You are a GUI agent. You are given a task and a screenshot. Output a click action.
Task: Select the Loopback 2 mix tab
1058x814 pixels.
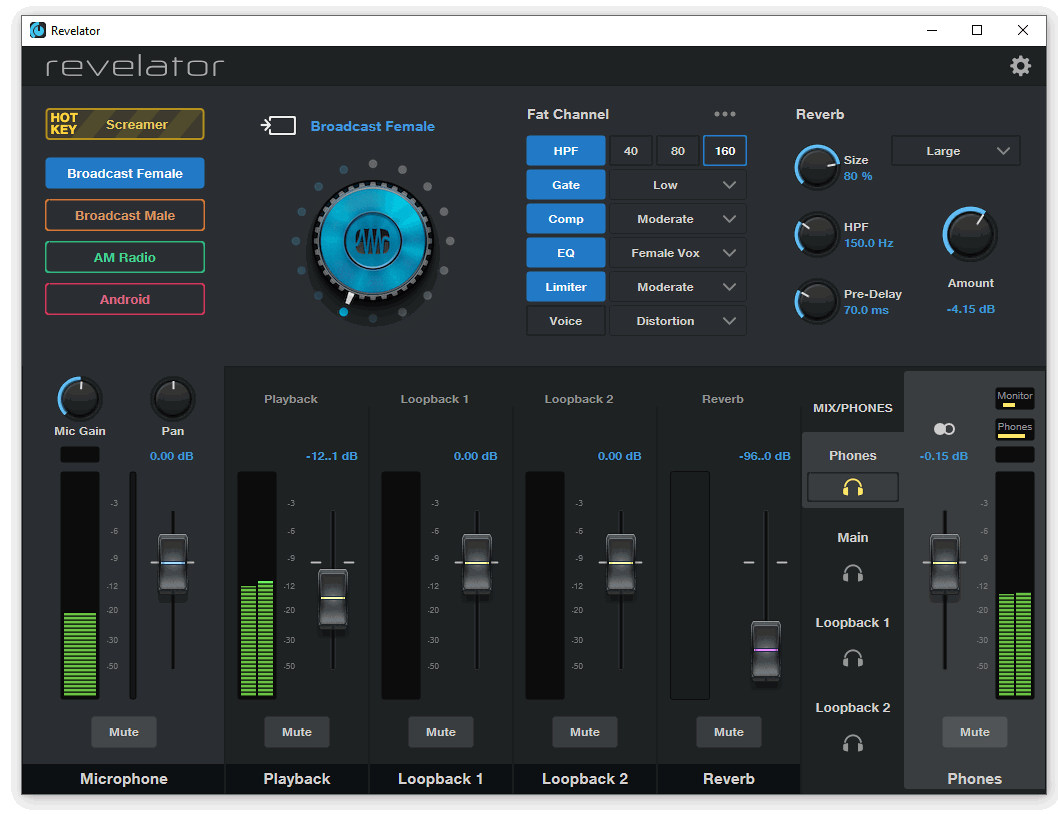[x=852, y=707]
